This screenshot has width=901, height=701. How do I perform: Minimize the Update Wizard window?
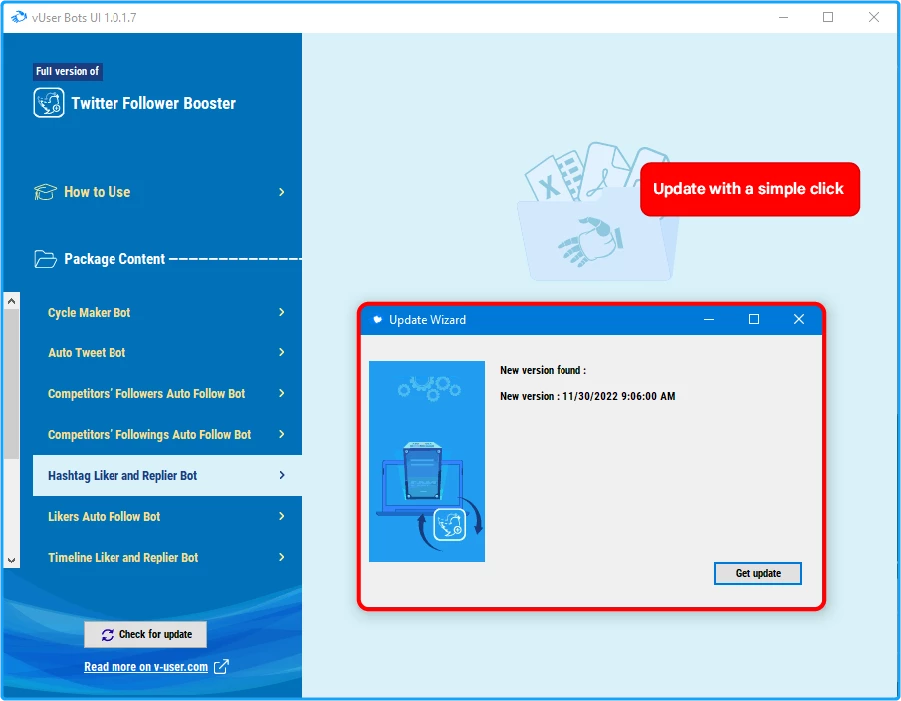709,319
